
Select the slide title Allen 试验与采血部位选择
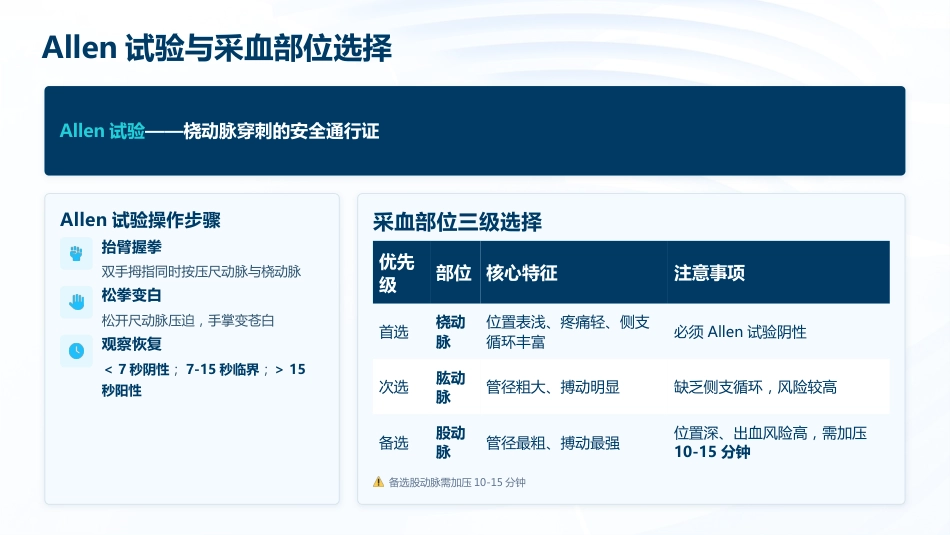click(217, 48)
